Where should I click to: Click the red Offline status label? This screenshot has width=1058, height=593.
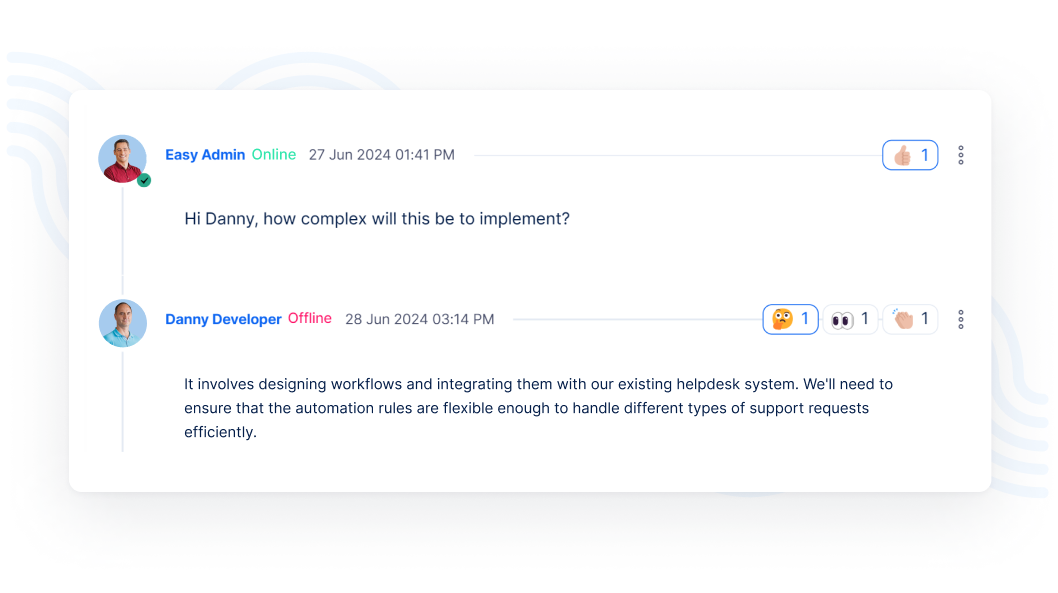[310, 318]
